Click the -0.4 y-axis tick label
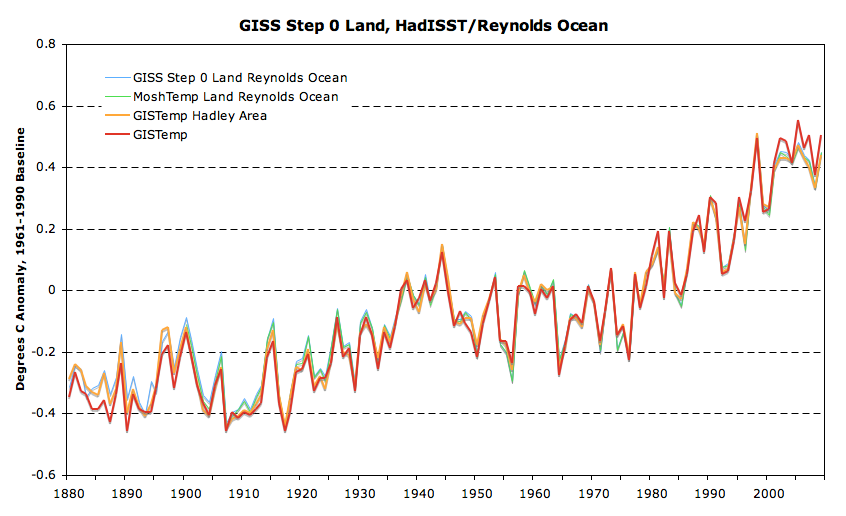 click(44, 414)
